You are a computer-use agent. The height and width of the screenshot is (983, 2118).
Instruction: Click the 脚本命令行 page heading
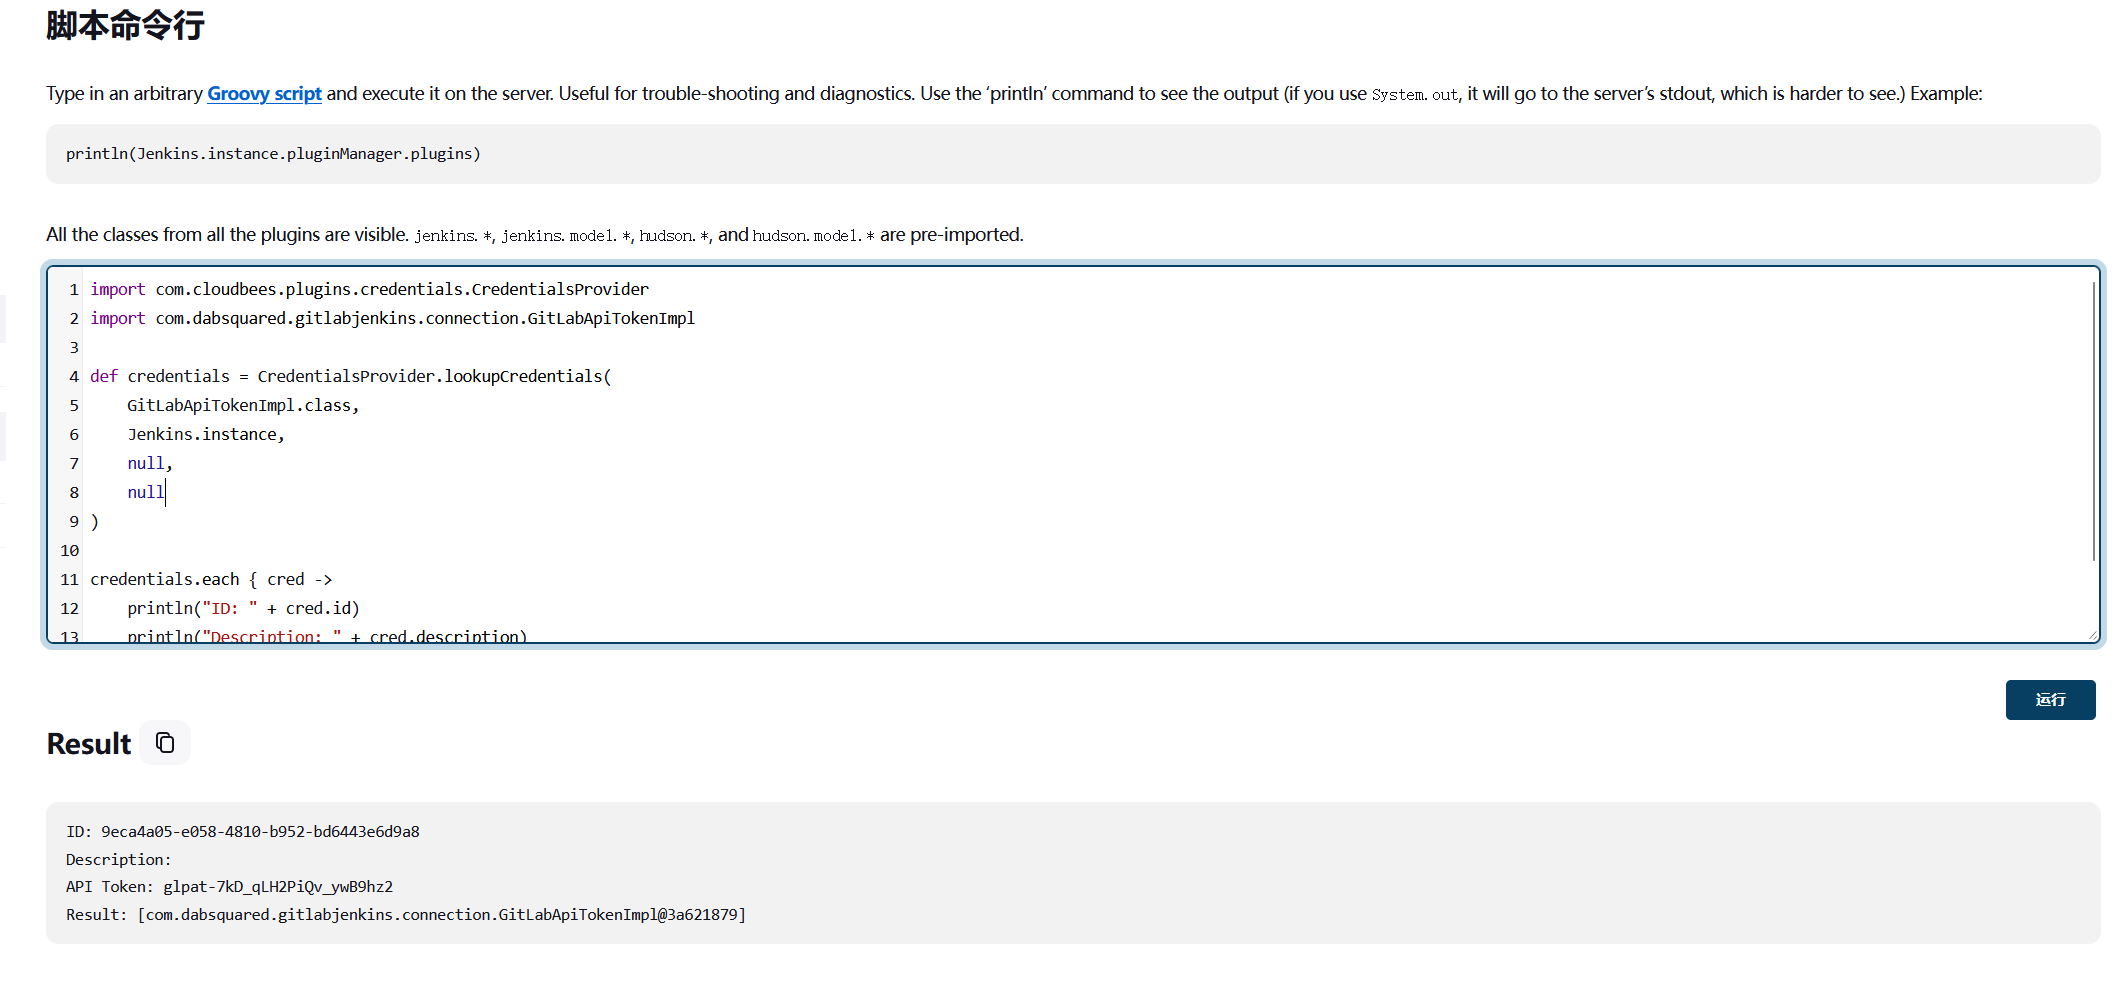(125, 25)
